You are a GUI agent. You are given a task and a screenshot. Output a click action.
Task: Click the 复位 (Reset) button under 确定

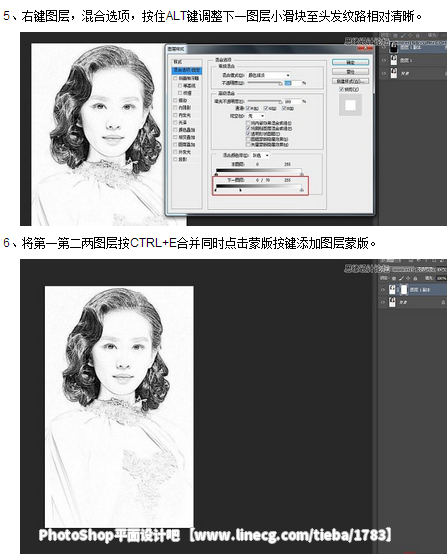pyautogui.click(x=350, y=72)
